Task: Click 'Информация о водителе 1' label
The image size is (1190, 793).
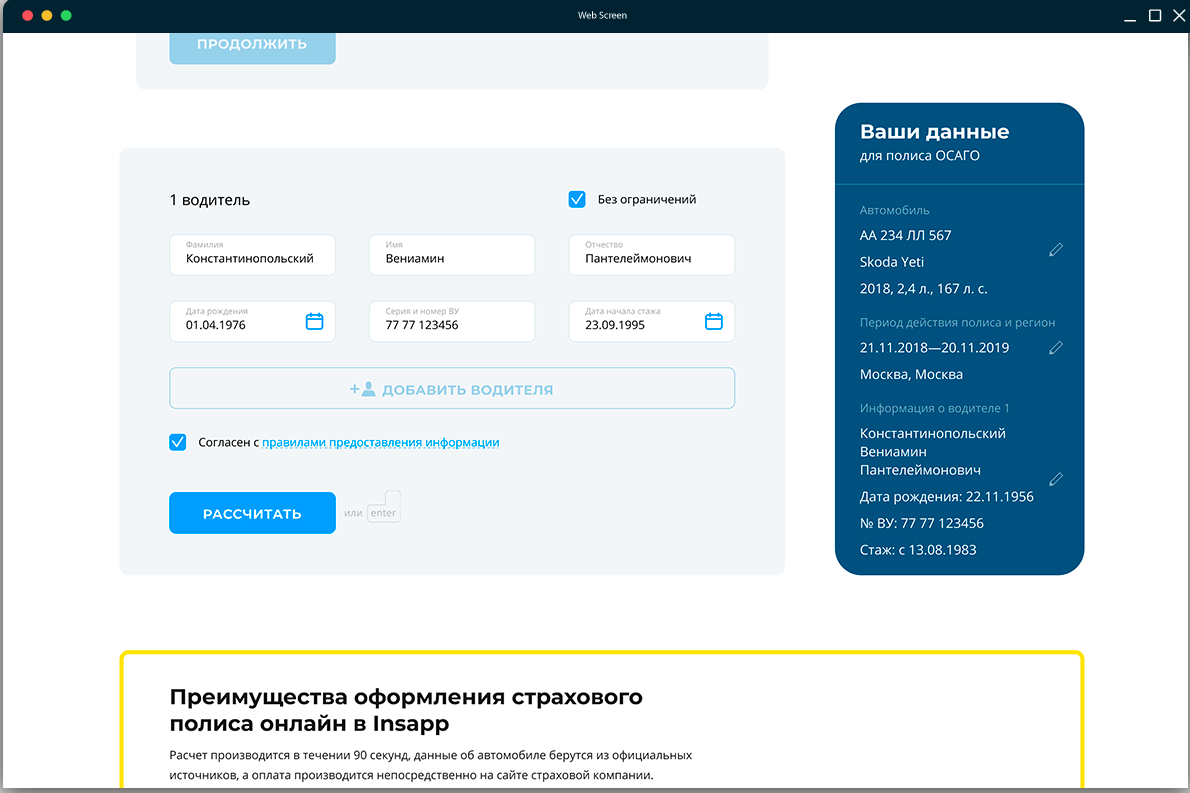Action: coord(935,408)
